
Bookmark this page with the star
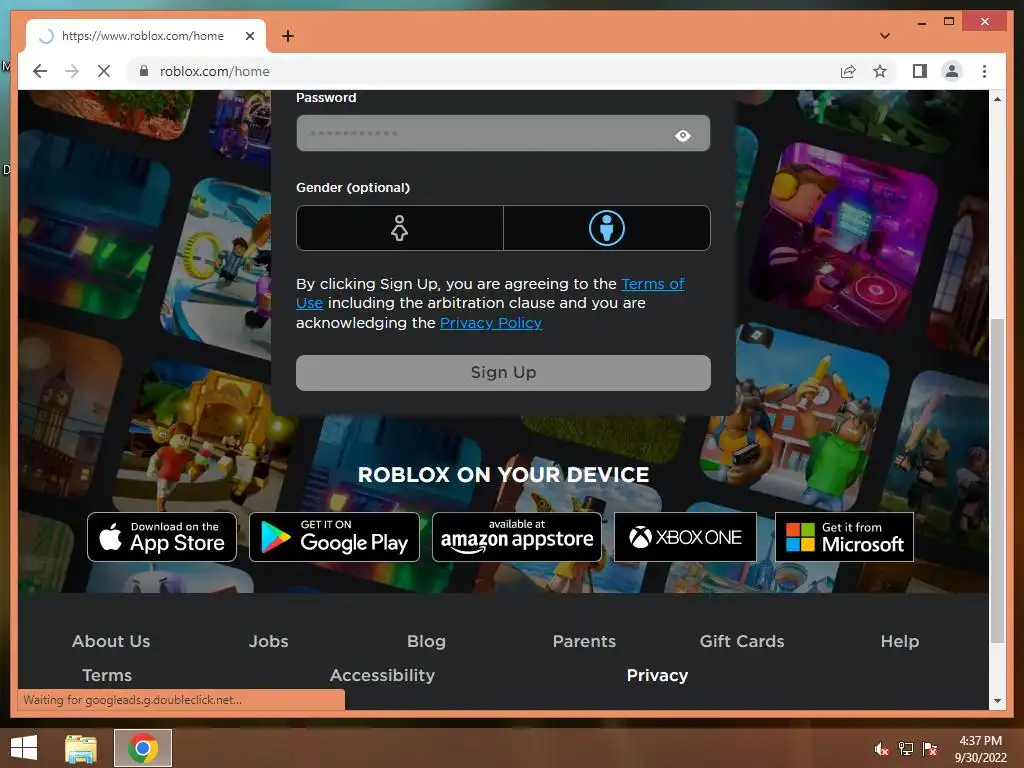[880, 71]
